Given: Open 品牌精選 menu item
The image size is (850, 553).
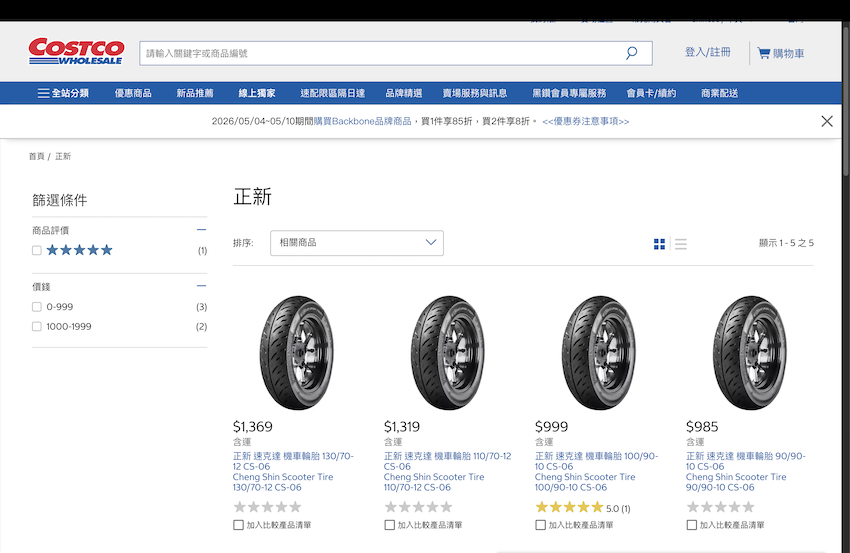Looking at the screenshot, I should [404, 93].
